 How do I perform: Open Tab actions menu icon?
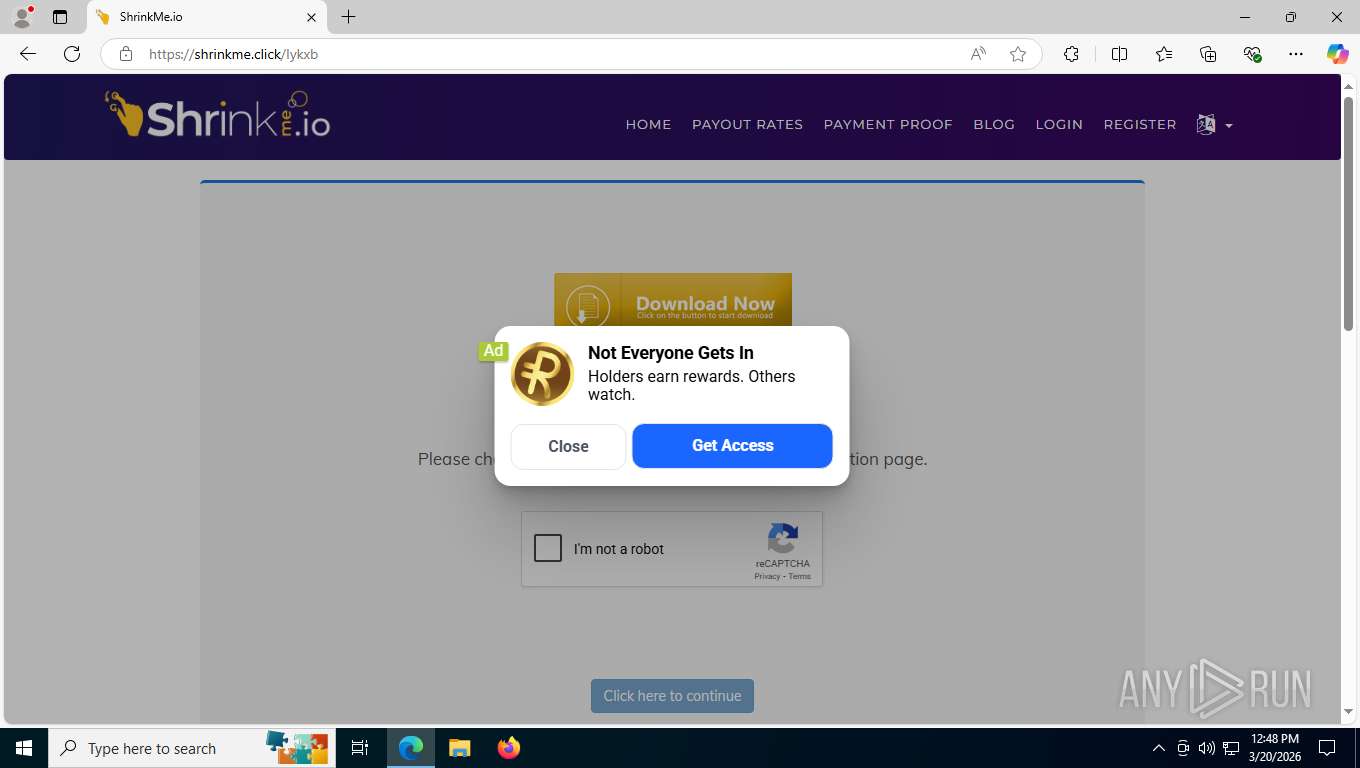60,17
